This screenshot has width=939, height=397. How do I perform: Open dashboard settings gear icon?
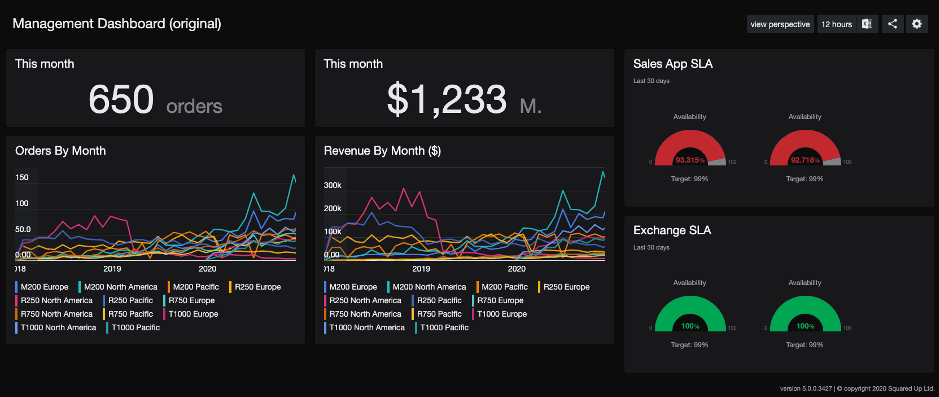[916, 24]
